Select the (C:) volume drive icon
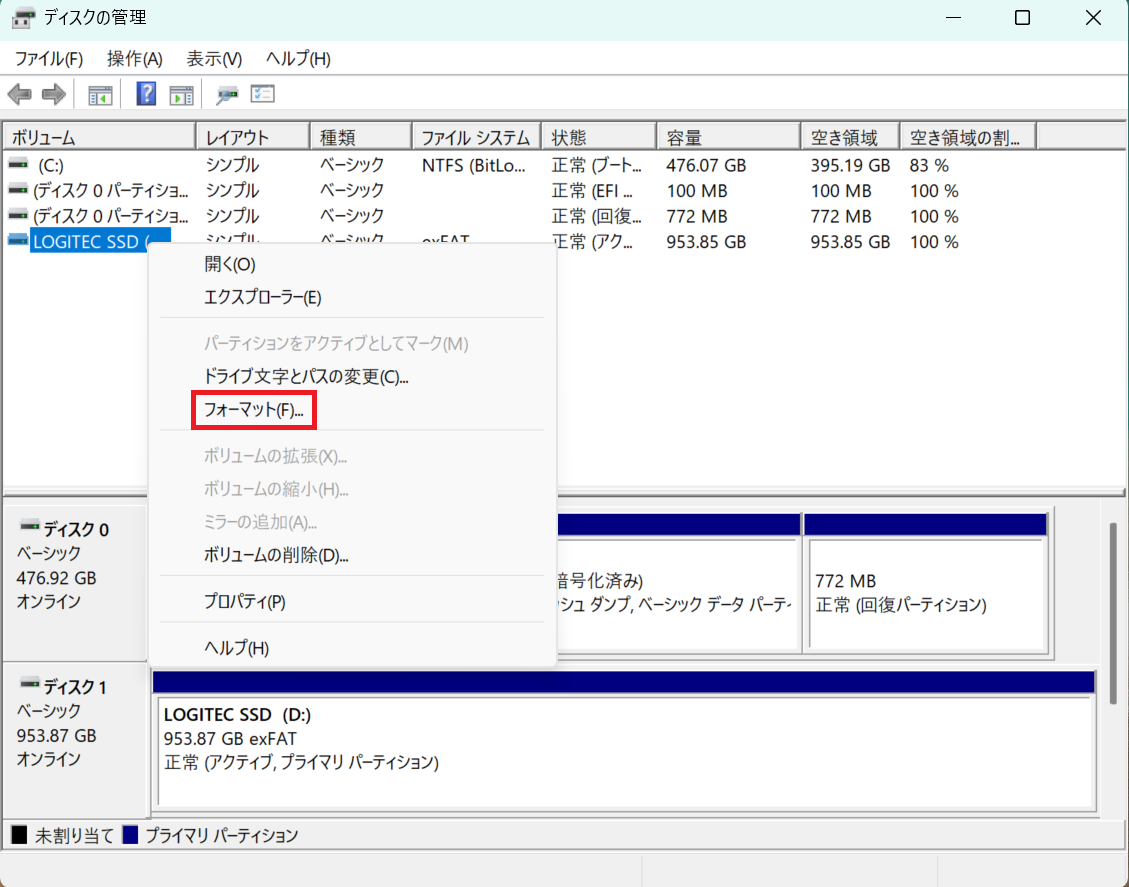The width and height of the screenshot is (1129, 887). (x=18, y=165)
